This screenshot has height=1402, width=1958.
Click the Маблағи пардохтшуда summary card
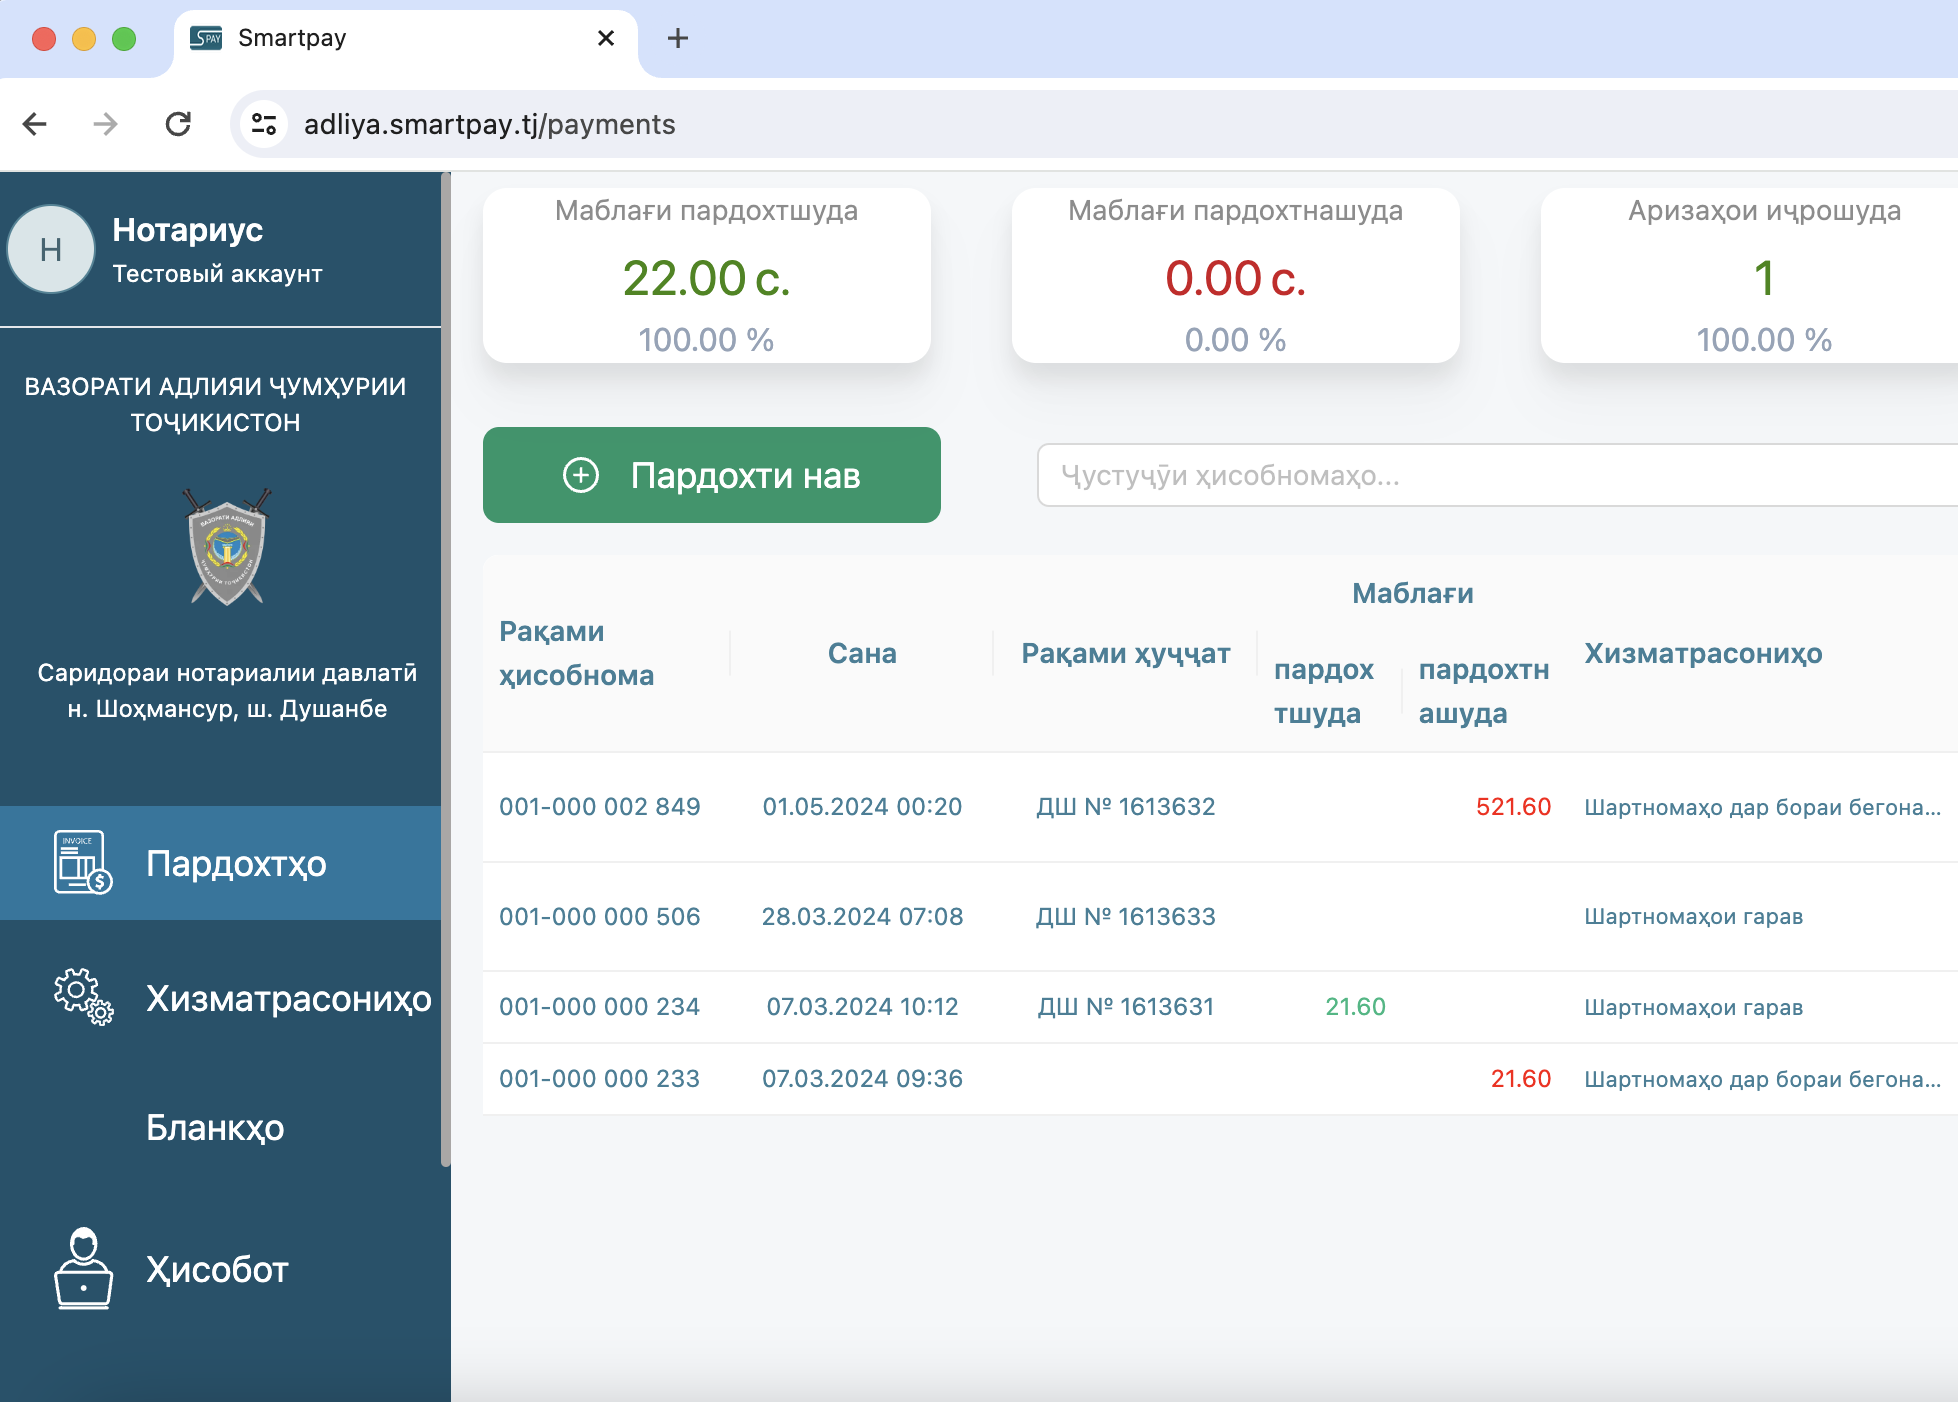click(706, 275)
